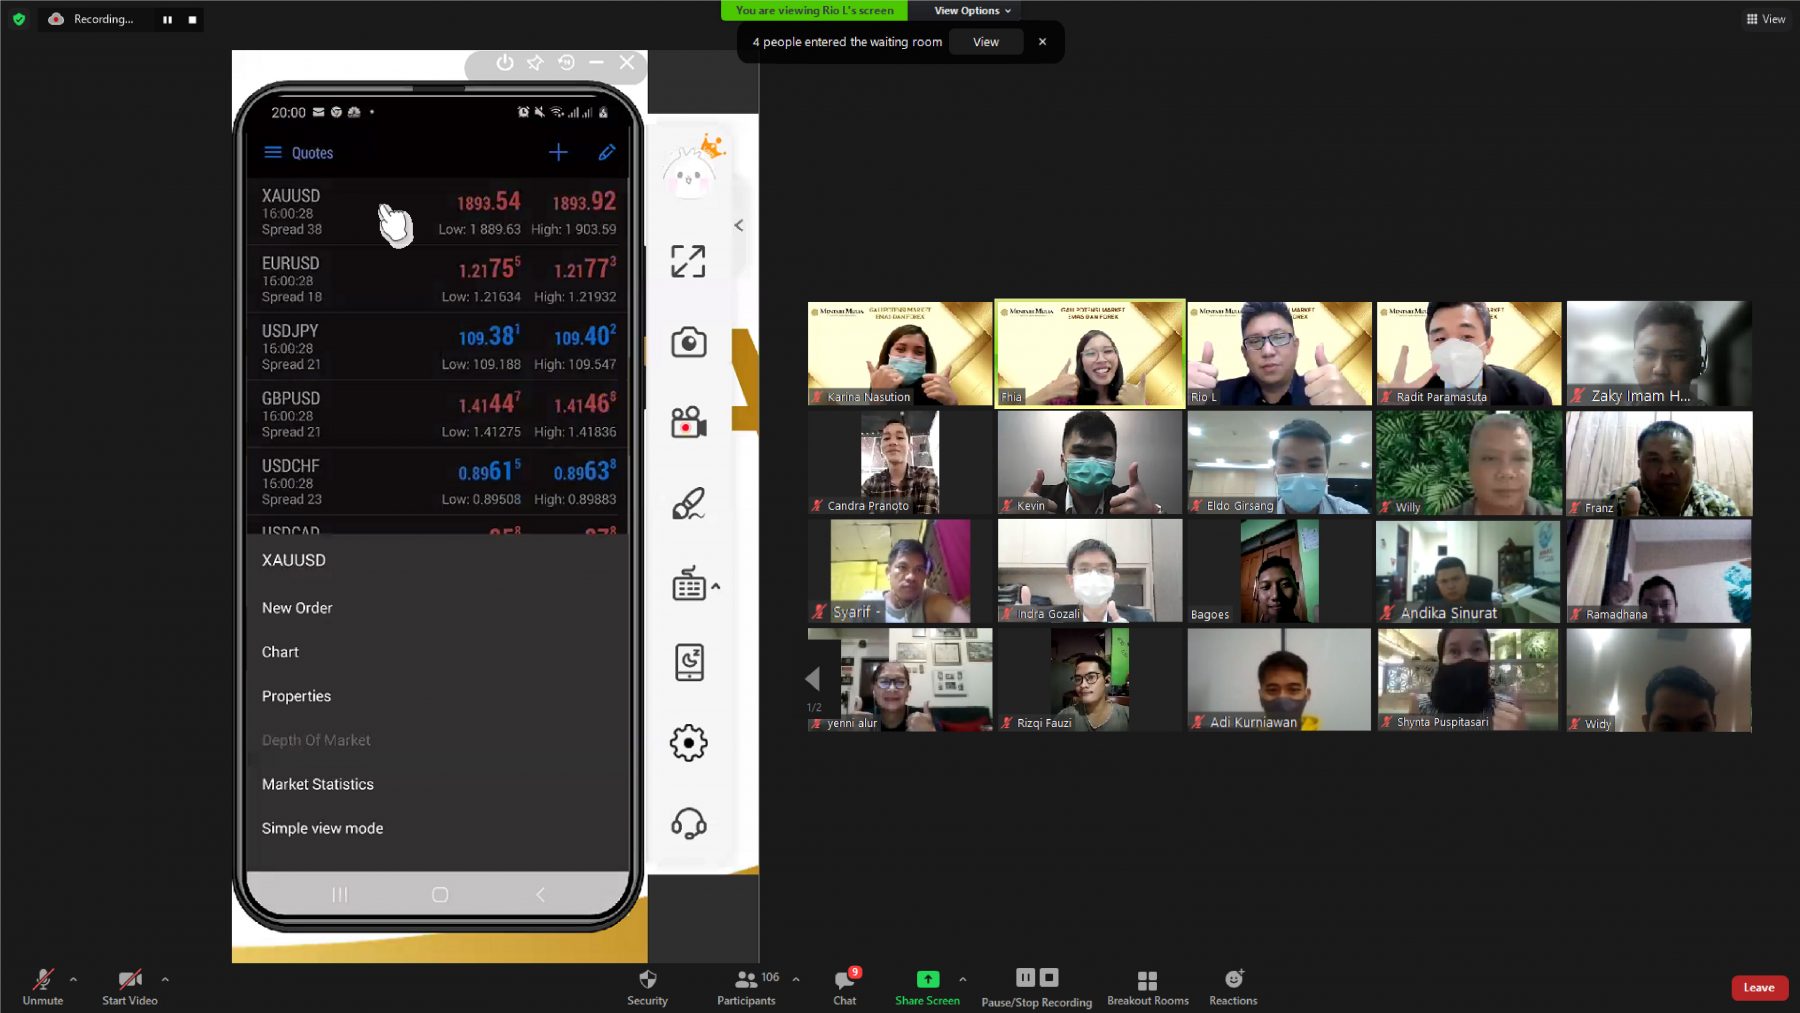Stop the recording in top bar

pyautogui.click(x=192, y=19)
